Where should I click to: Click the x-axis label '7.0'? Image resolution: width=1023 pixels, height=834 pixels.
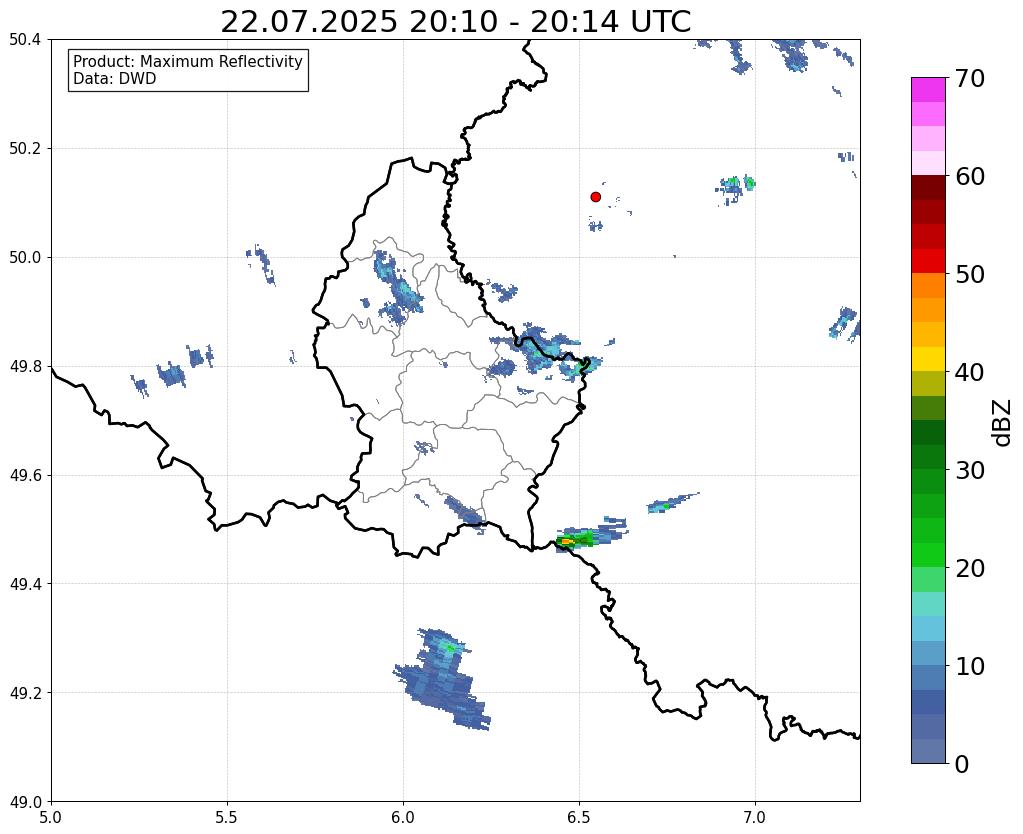tap(756, 817)
